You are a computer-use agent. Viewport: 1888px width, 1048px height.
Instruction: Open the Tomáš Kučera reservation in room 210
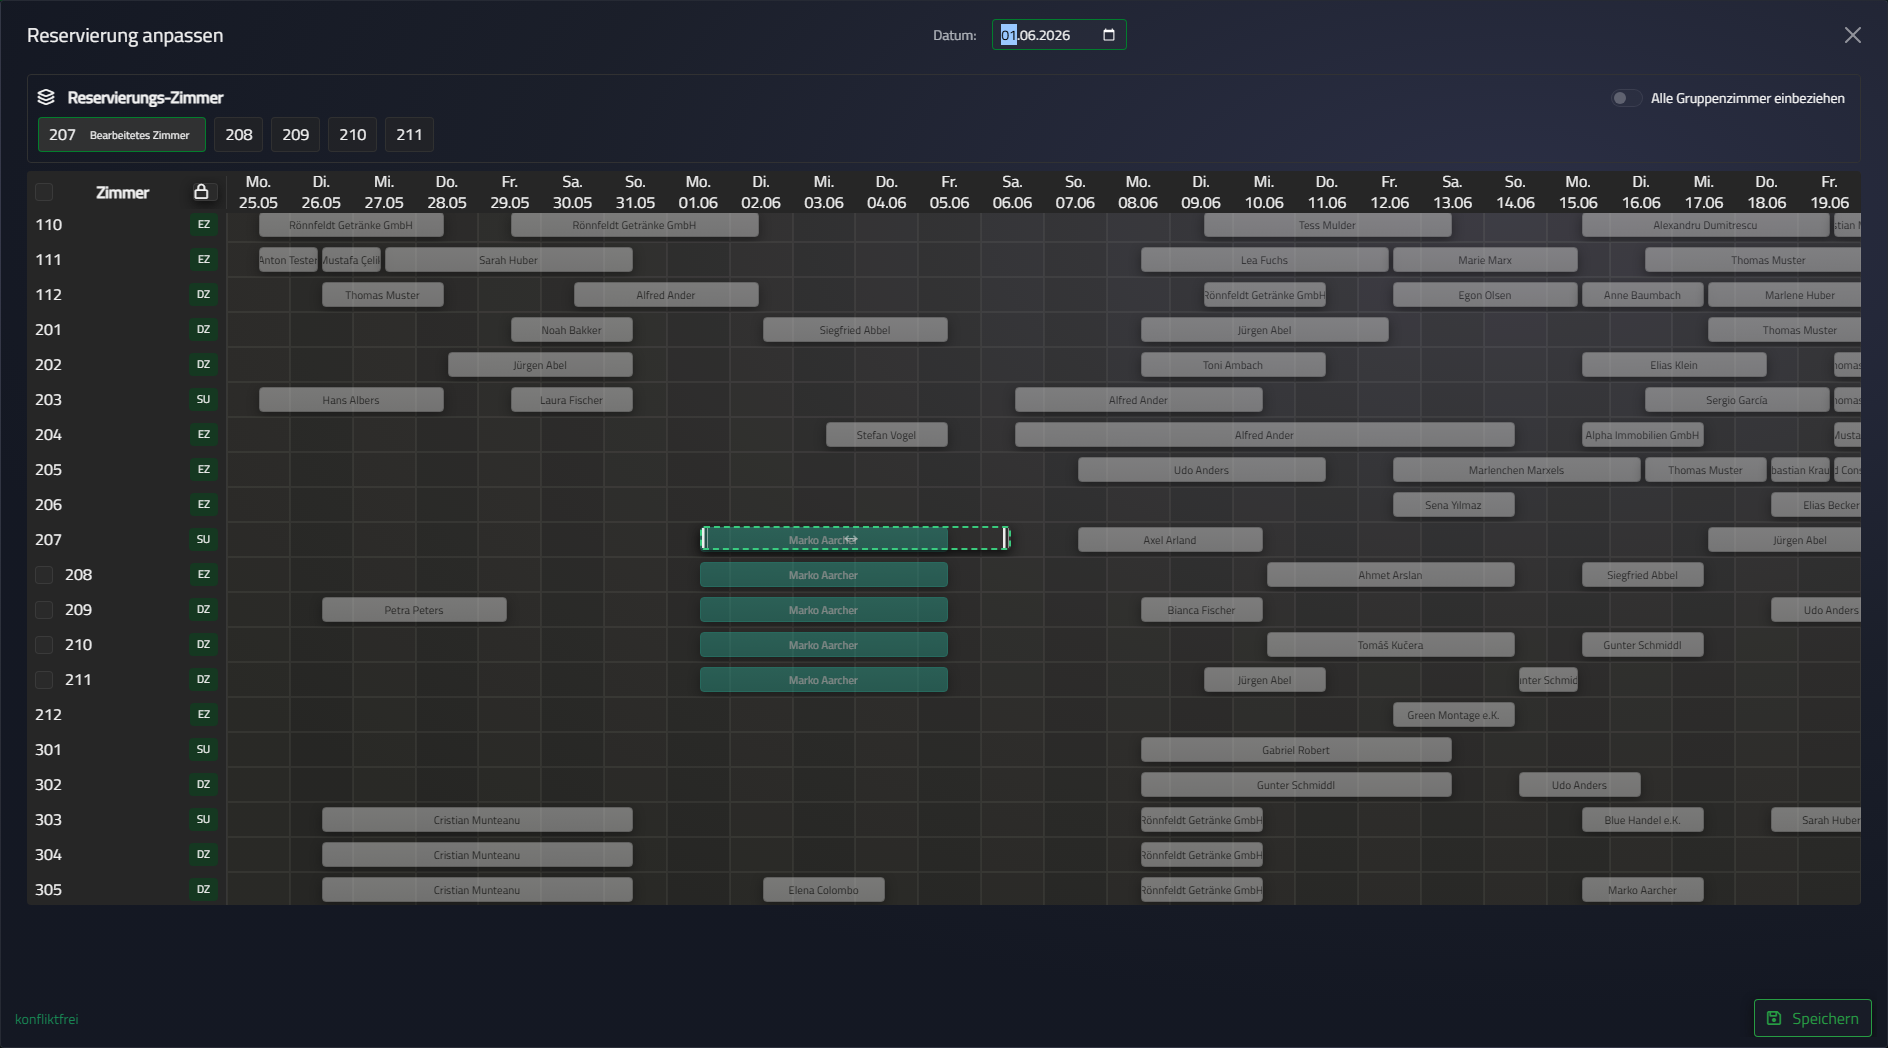coord(1390,645)
